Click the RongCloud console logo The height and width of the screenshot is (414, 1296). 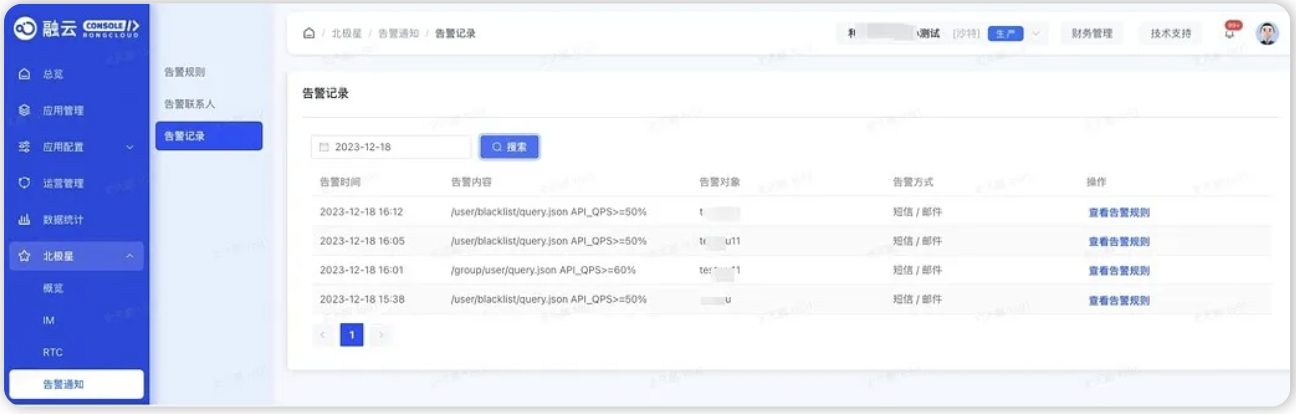(x=77, y=30)
